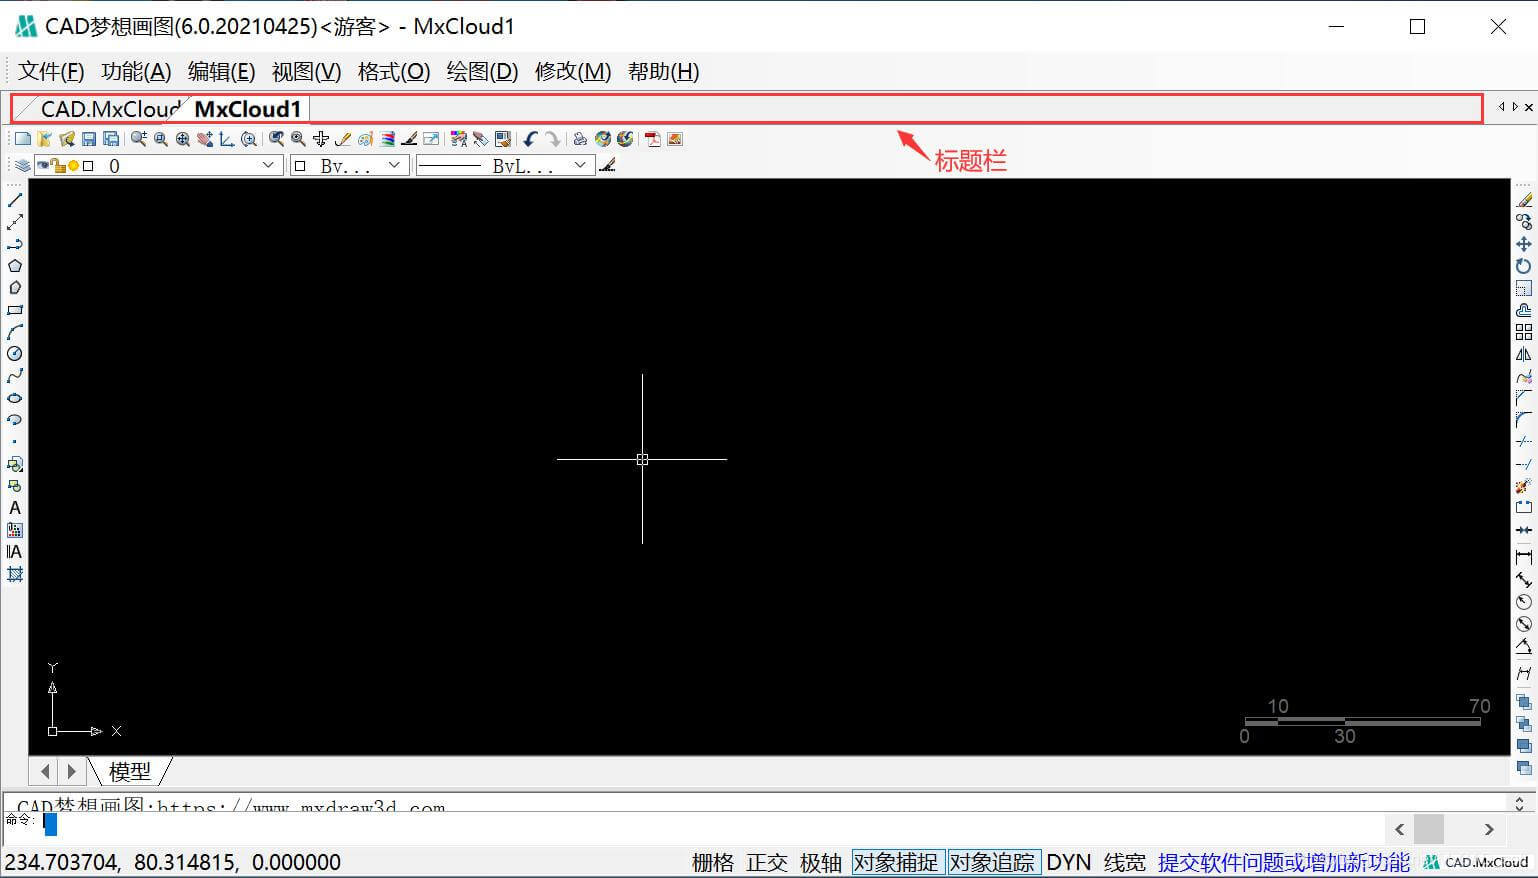Toggle 极轴 polar tracking in status bar
Image resolution: width=1538 pixels, height=878 pixels.
click(x=821, y=862)
